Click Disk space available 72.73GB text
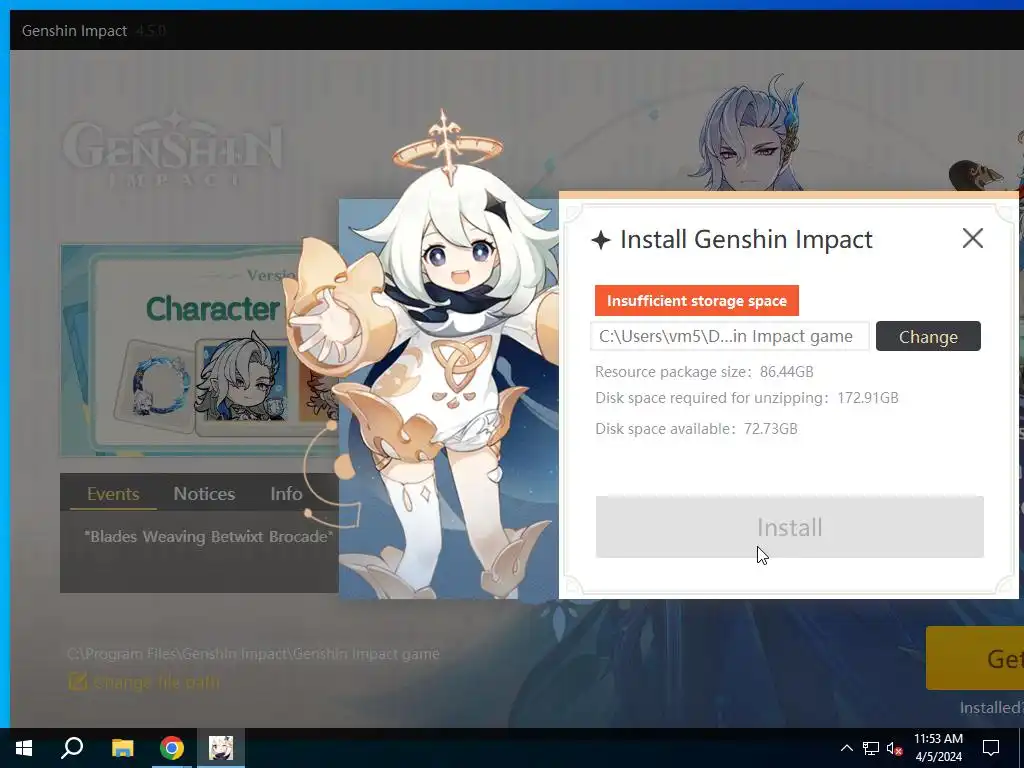Viewport: 1024px width, 768px height. (x=696, y=429)
